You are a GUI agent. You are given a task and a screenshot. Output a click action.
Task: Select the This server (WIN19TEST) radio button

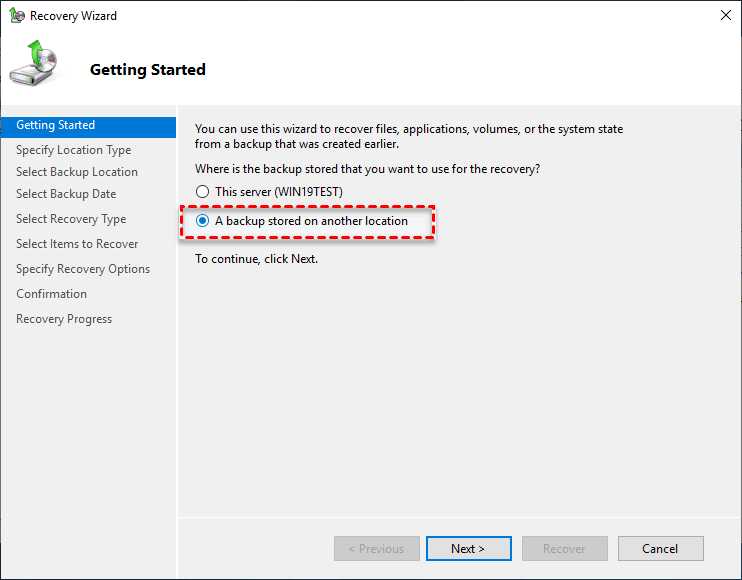click(x=203, y=191)
